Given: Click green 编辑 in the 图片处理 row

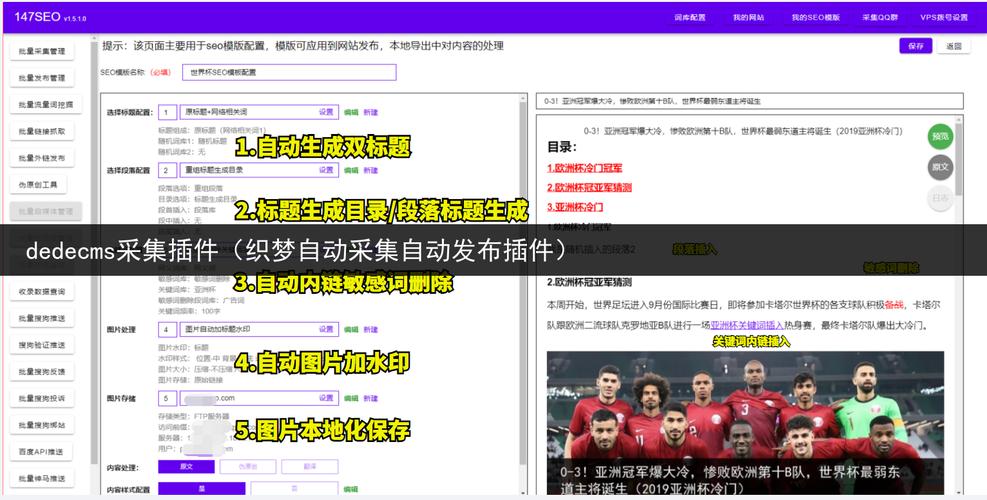Looking at the screenshot, I should click(x=351, y=330).
